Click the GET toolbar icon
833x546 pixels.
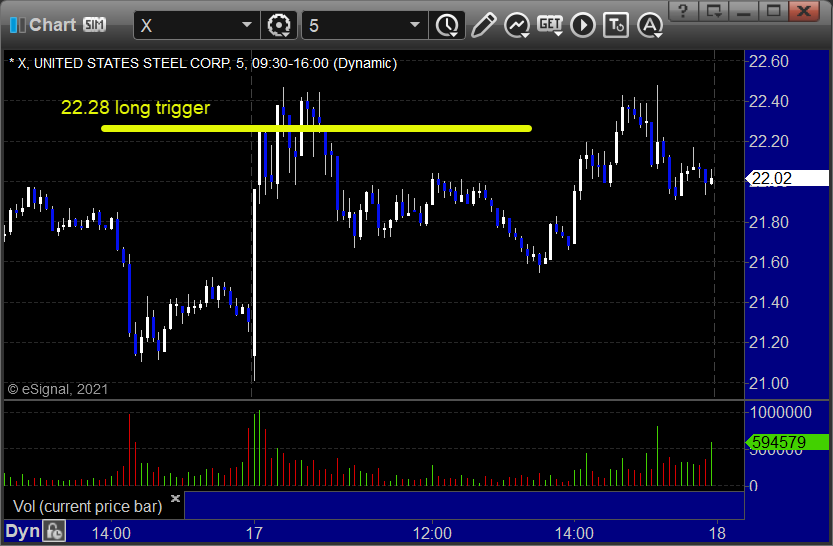tap(550, 25)
